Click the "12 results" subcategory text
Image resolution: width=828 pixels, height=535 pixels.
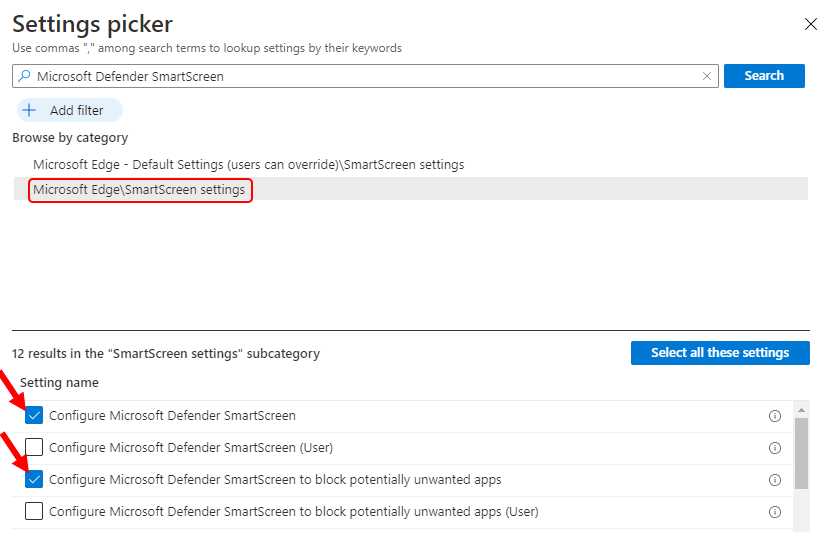coord(166,353)
